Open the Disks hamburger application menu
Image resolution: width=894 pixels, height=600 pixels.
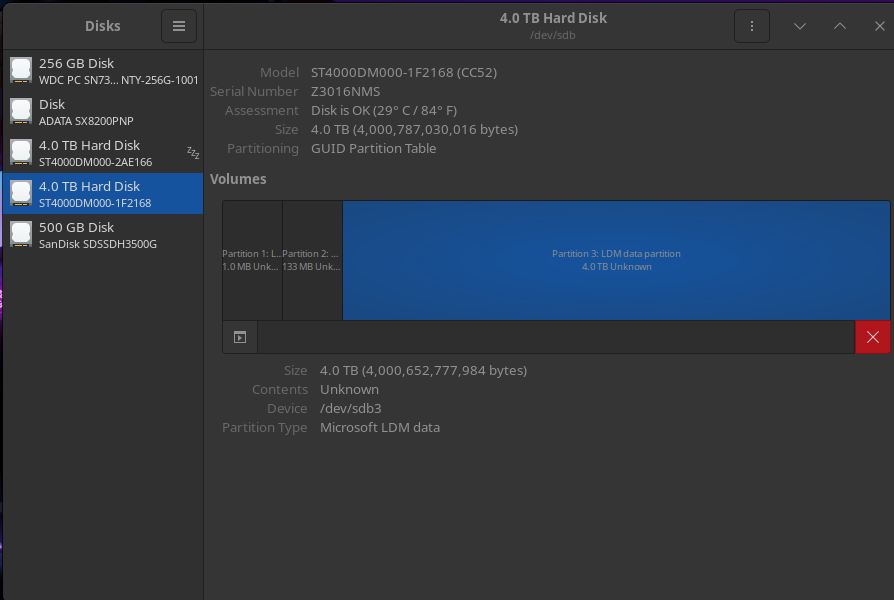pos(178,26)
